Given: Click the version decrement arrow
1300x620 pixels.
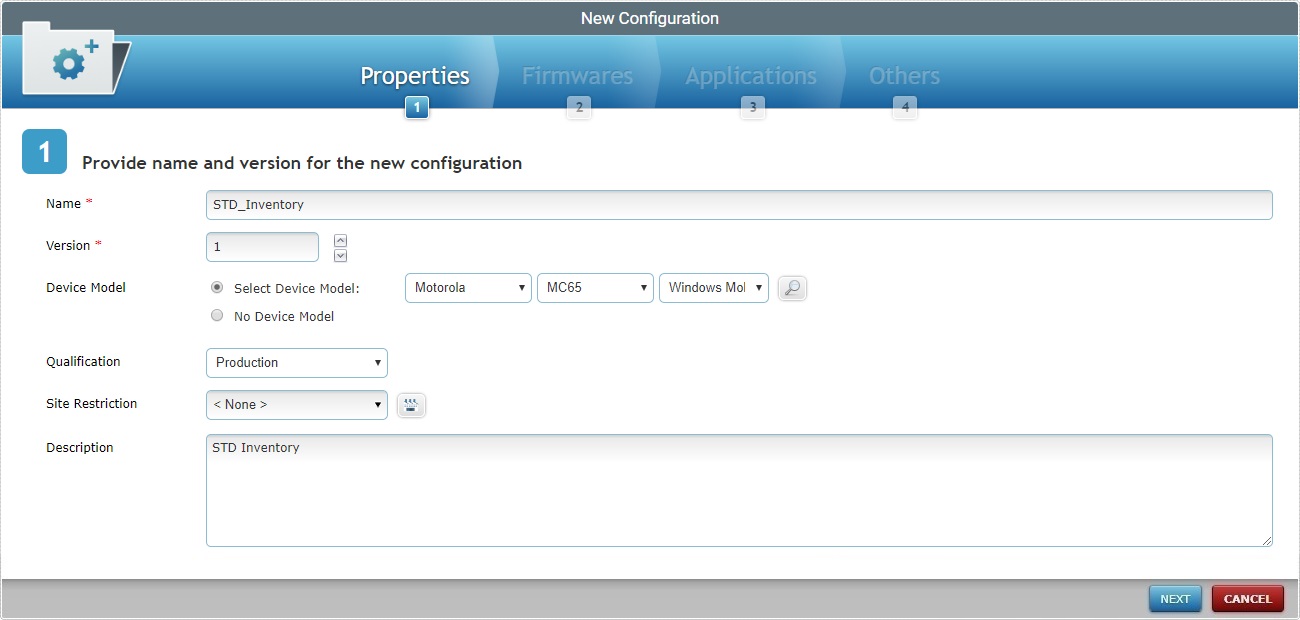Looking at the screenshot, I should coord(340,254).
